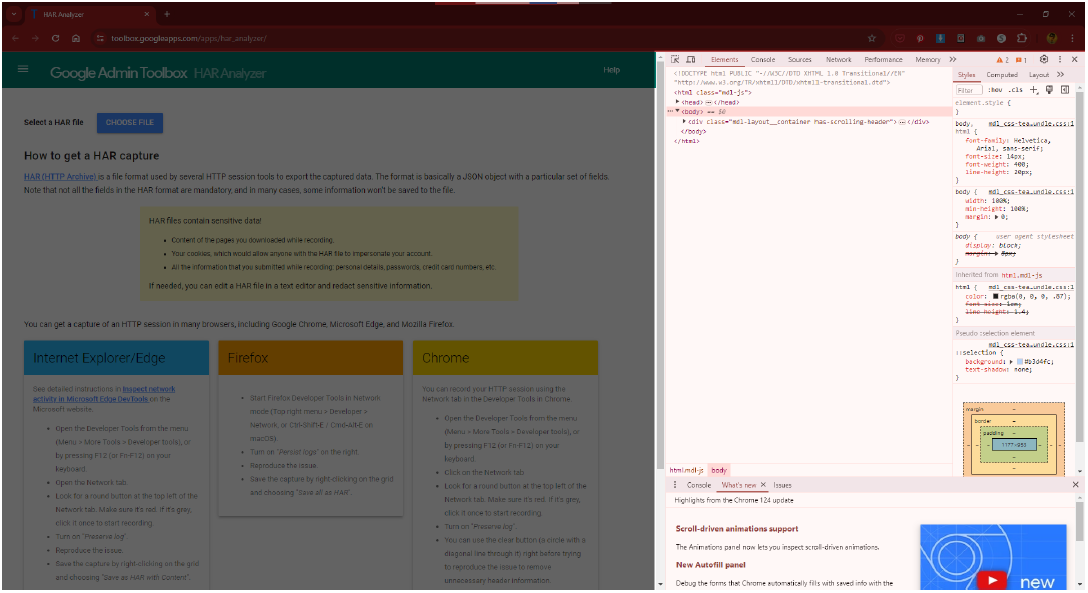The image size is (1088, 593).
Task: Expand the head element node
Action: pos(678,102)
